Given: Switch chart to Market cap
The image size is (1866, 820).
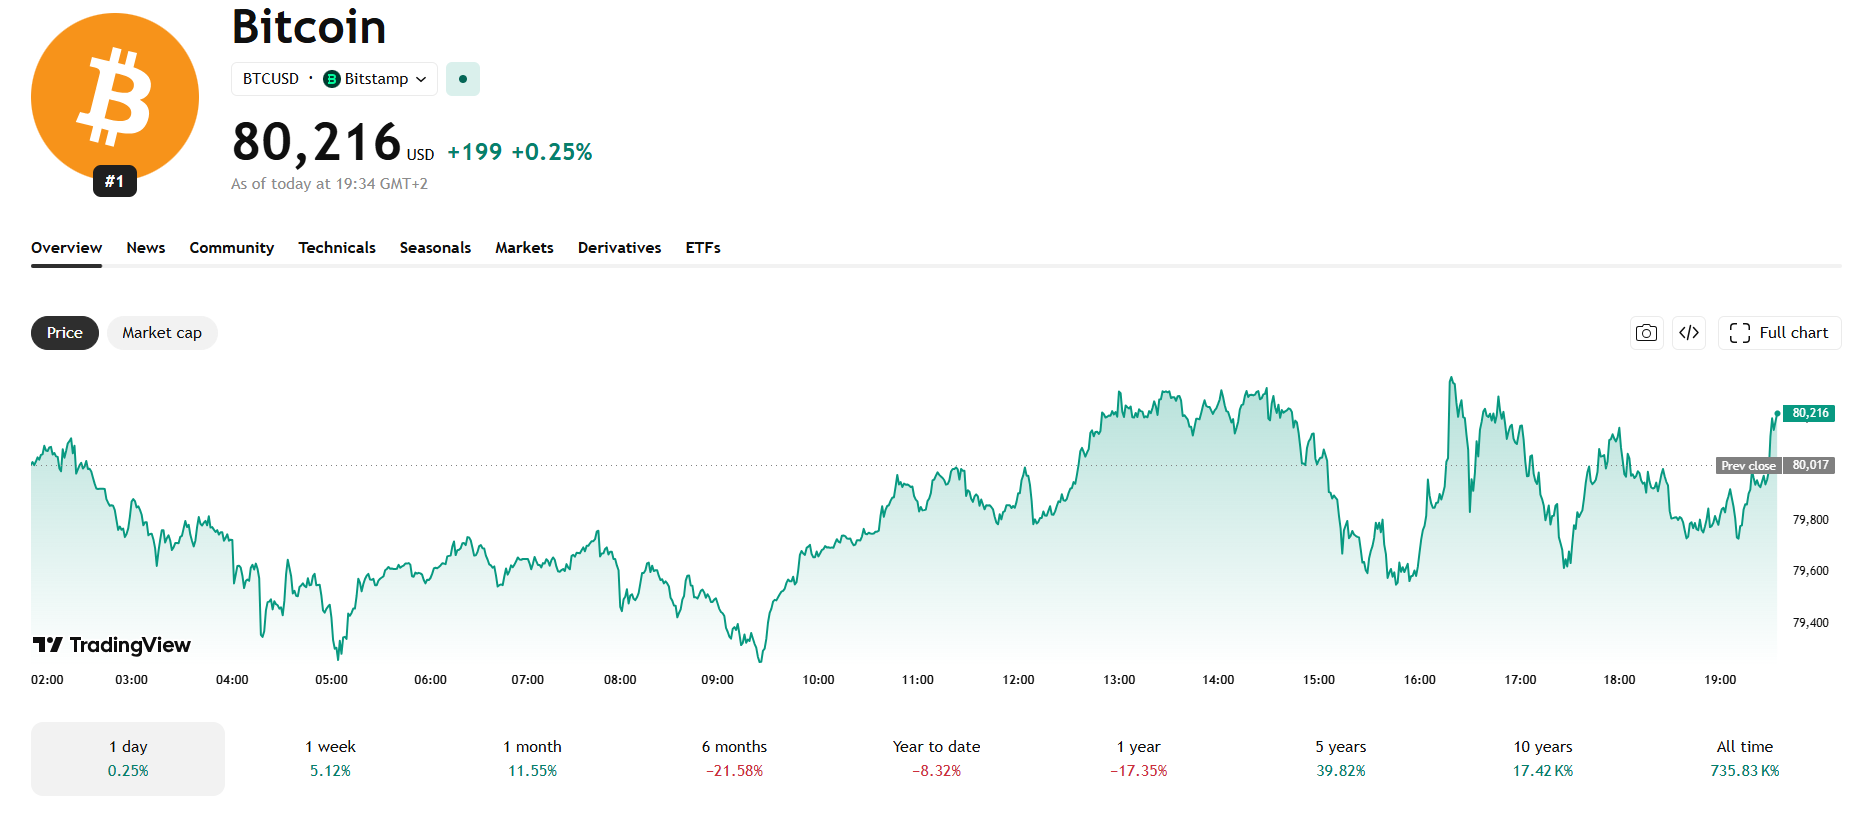Looking at the screenshot, I should point(162,333).
